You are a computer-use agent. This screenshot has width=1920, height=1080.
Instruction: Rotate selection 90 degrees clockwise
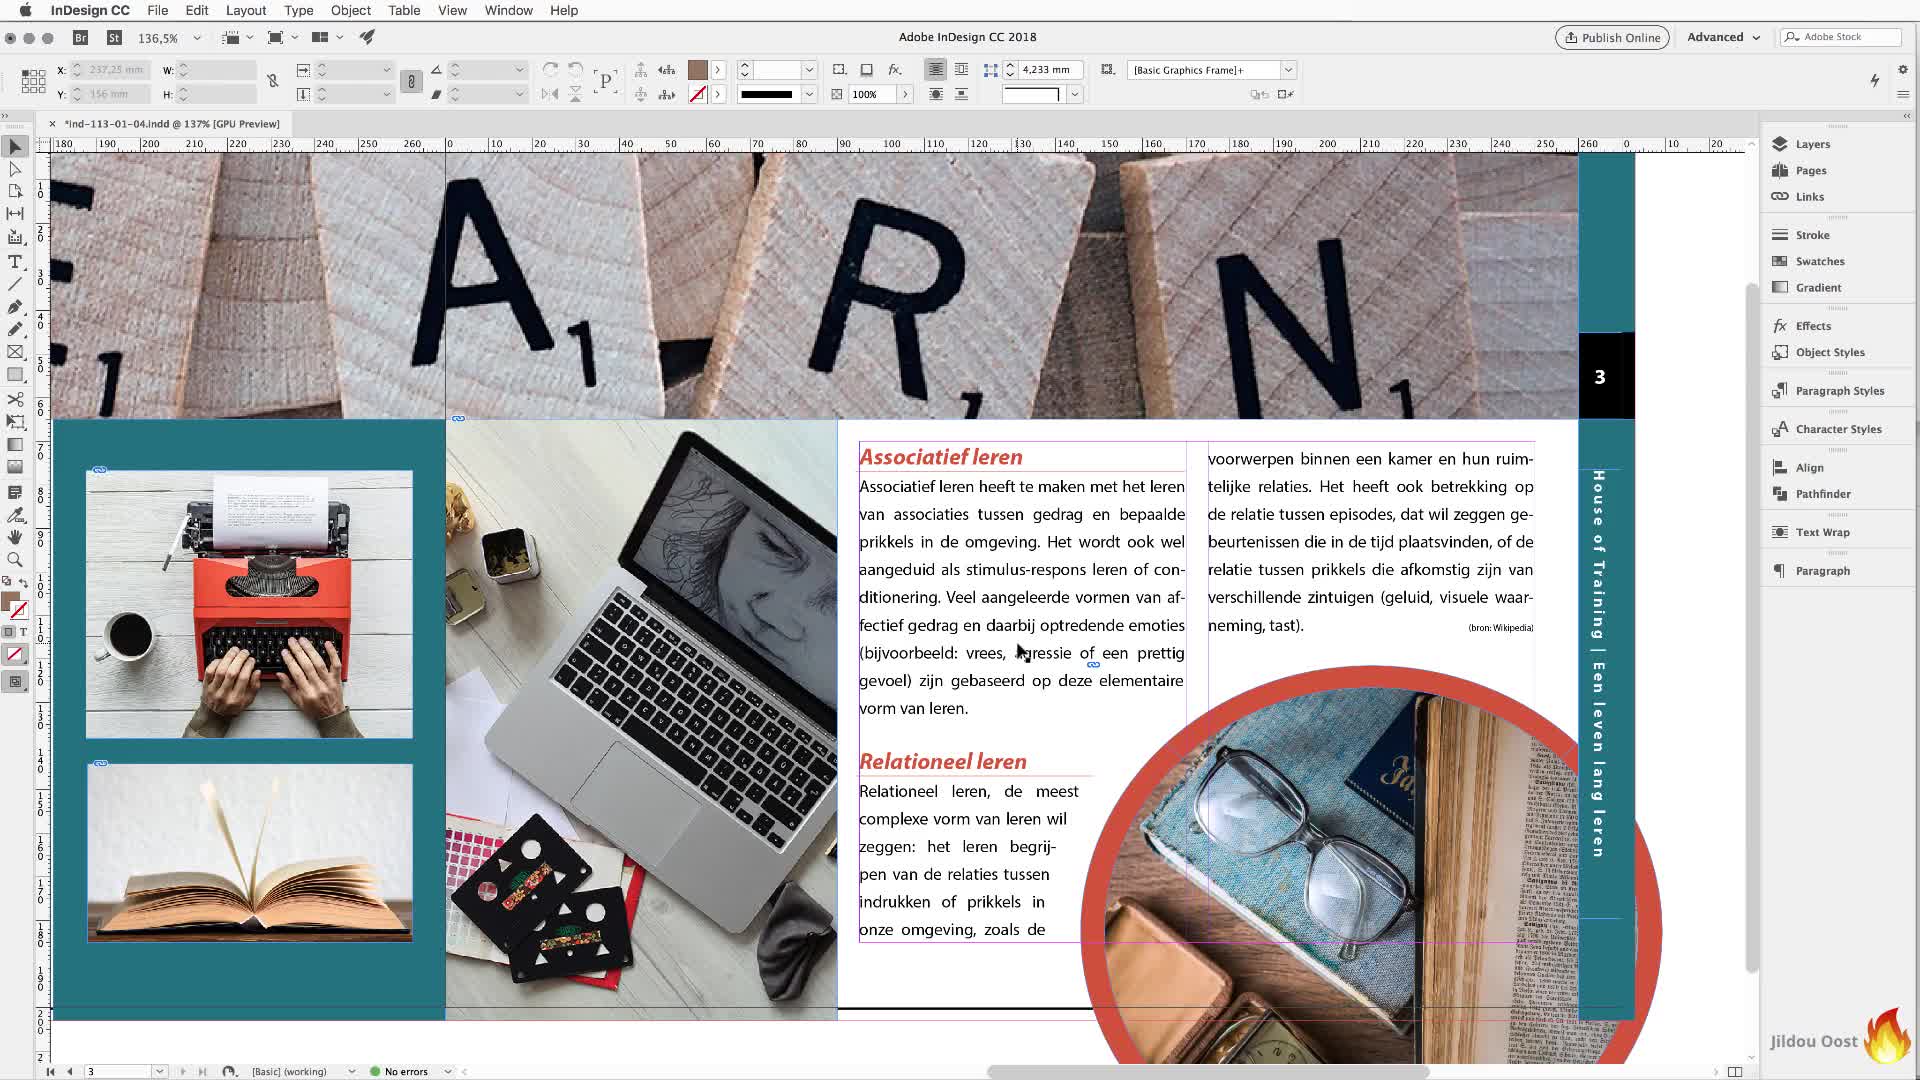551,70
